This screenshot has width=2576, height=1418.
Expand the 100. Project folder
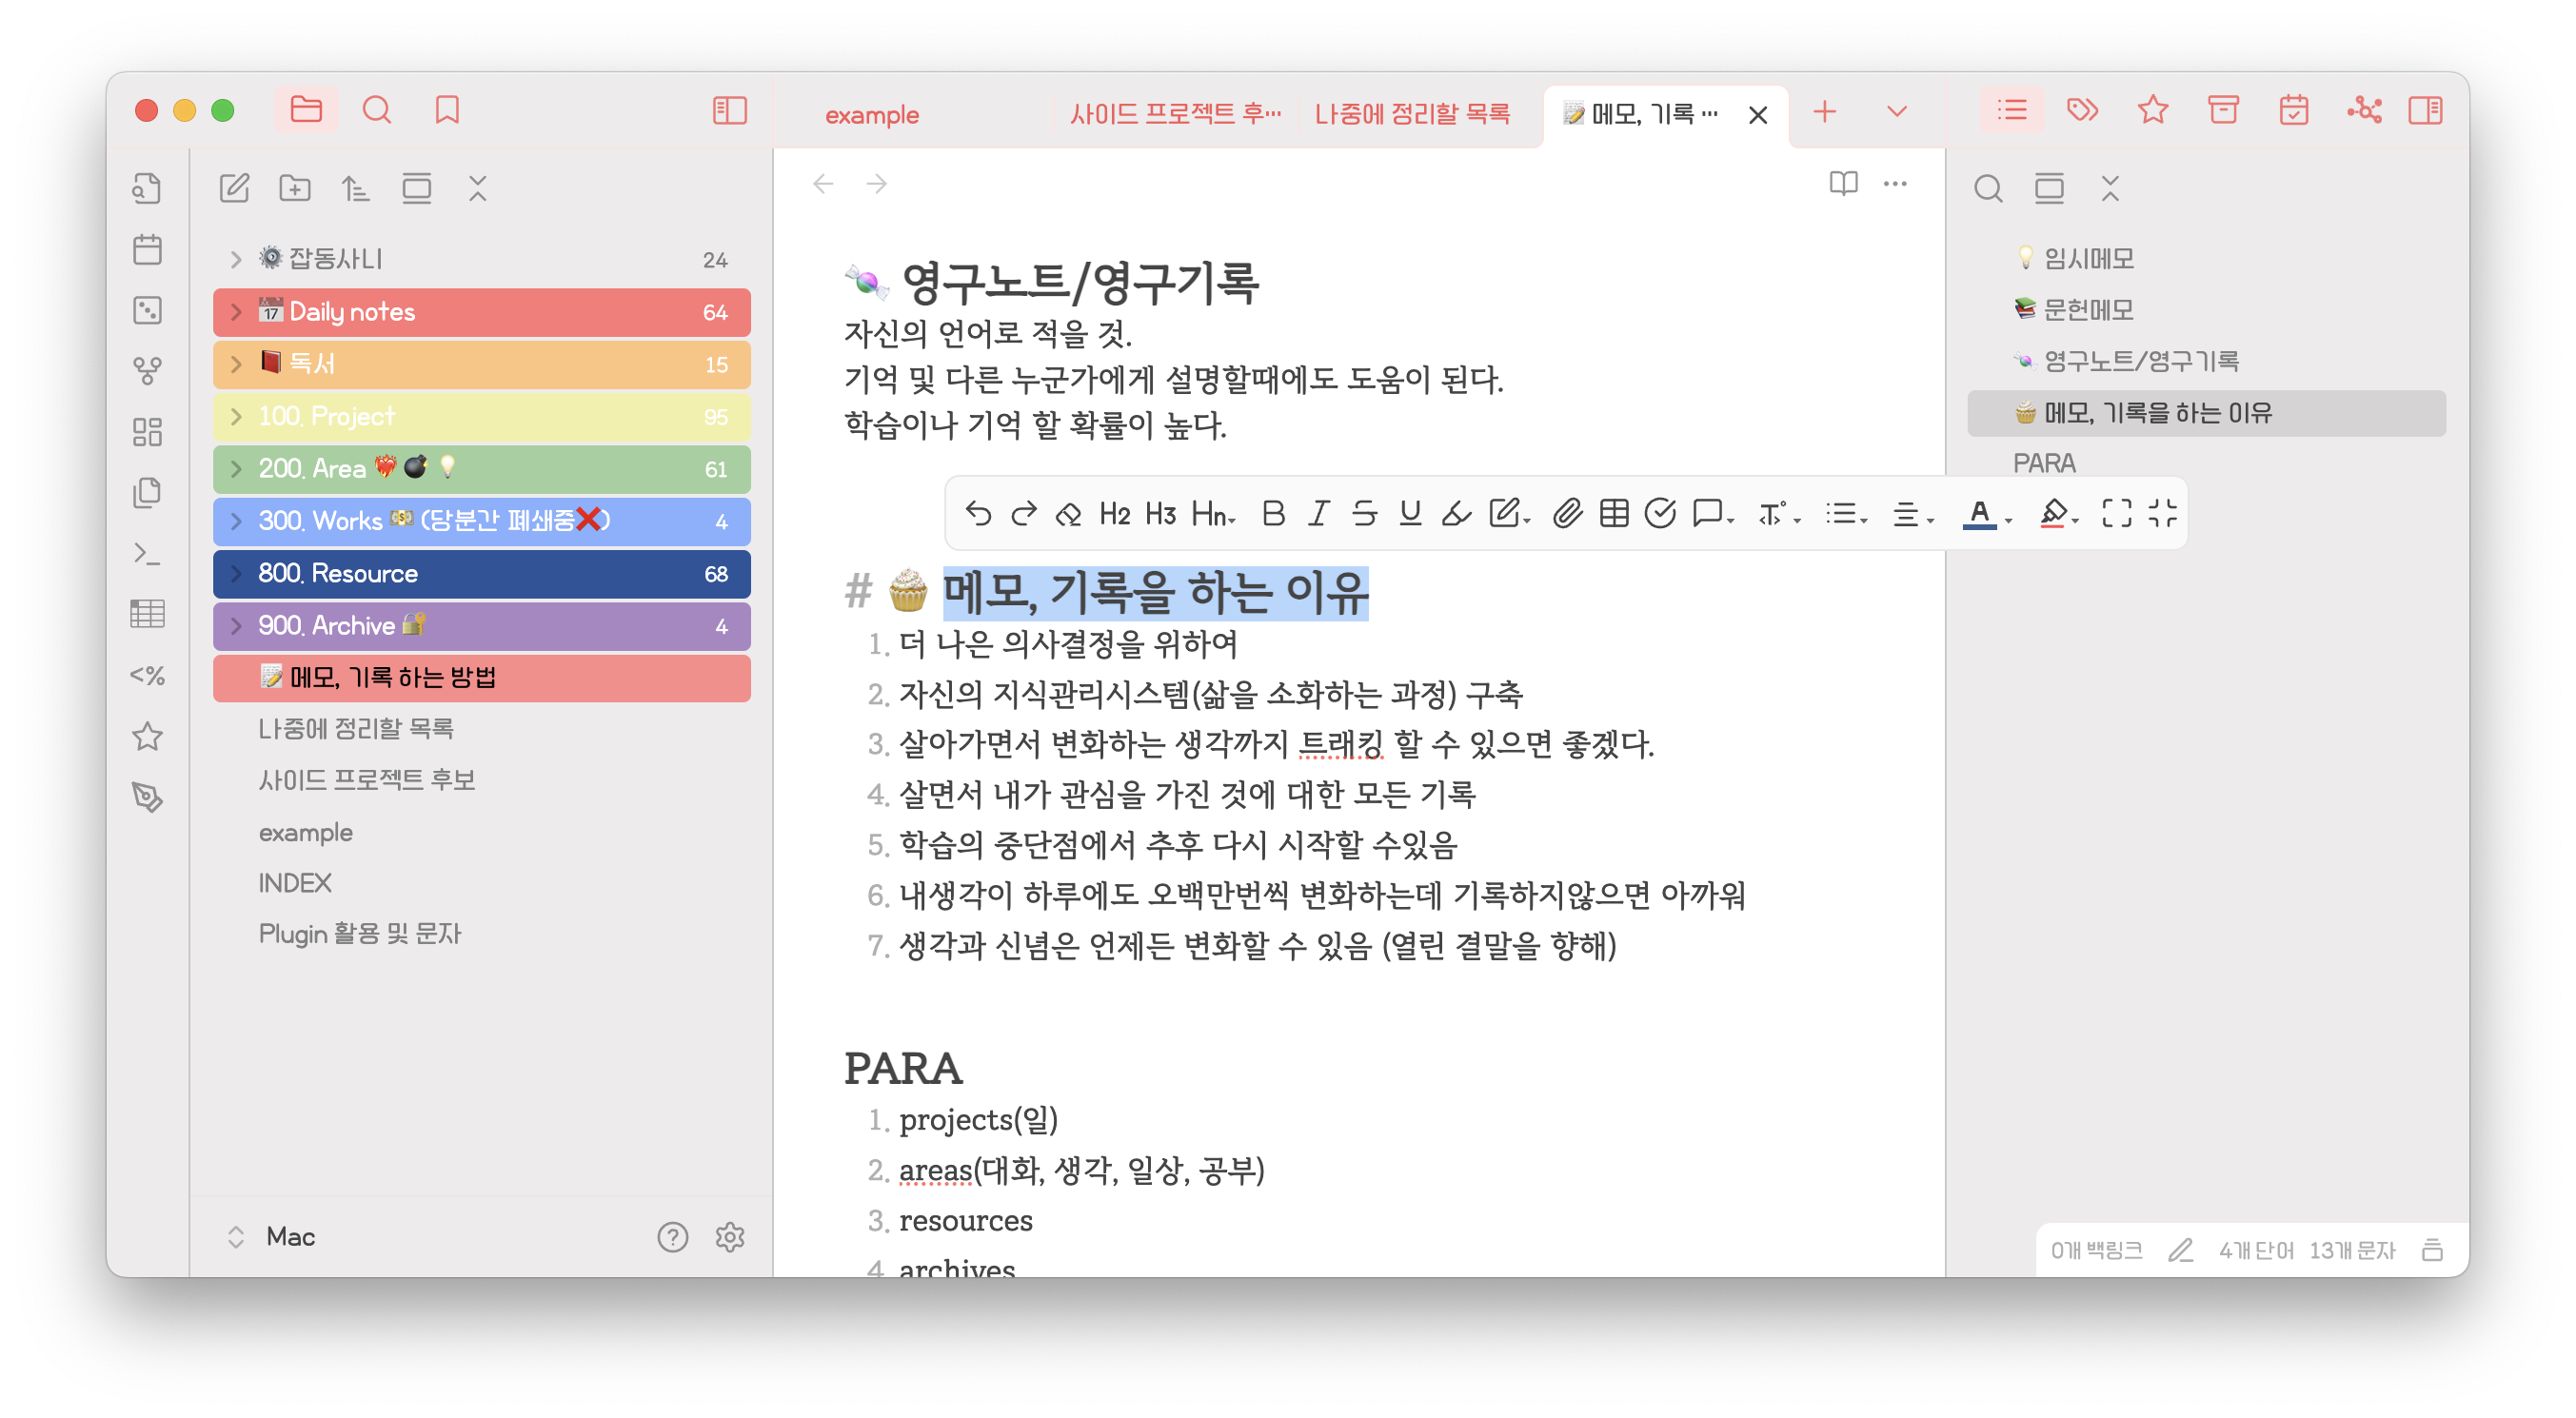tap(235, 416)
